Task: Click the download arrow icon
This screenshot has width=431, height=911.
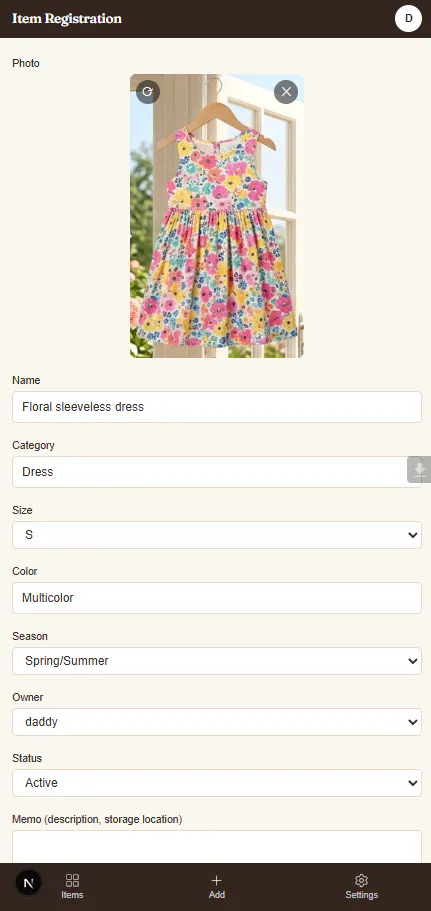Action: (419, 469)
